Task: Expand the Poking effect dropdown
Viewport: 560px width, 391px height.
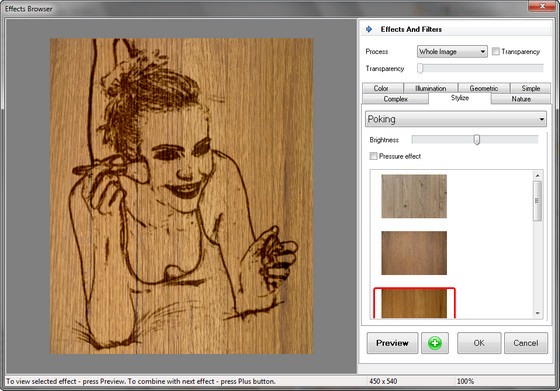Action: tap(456, 119)
